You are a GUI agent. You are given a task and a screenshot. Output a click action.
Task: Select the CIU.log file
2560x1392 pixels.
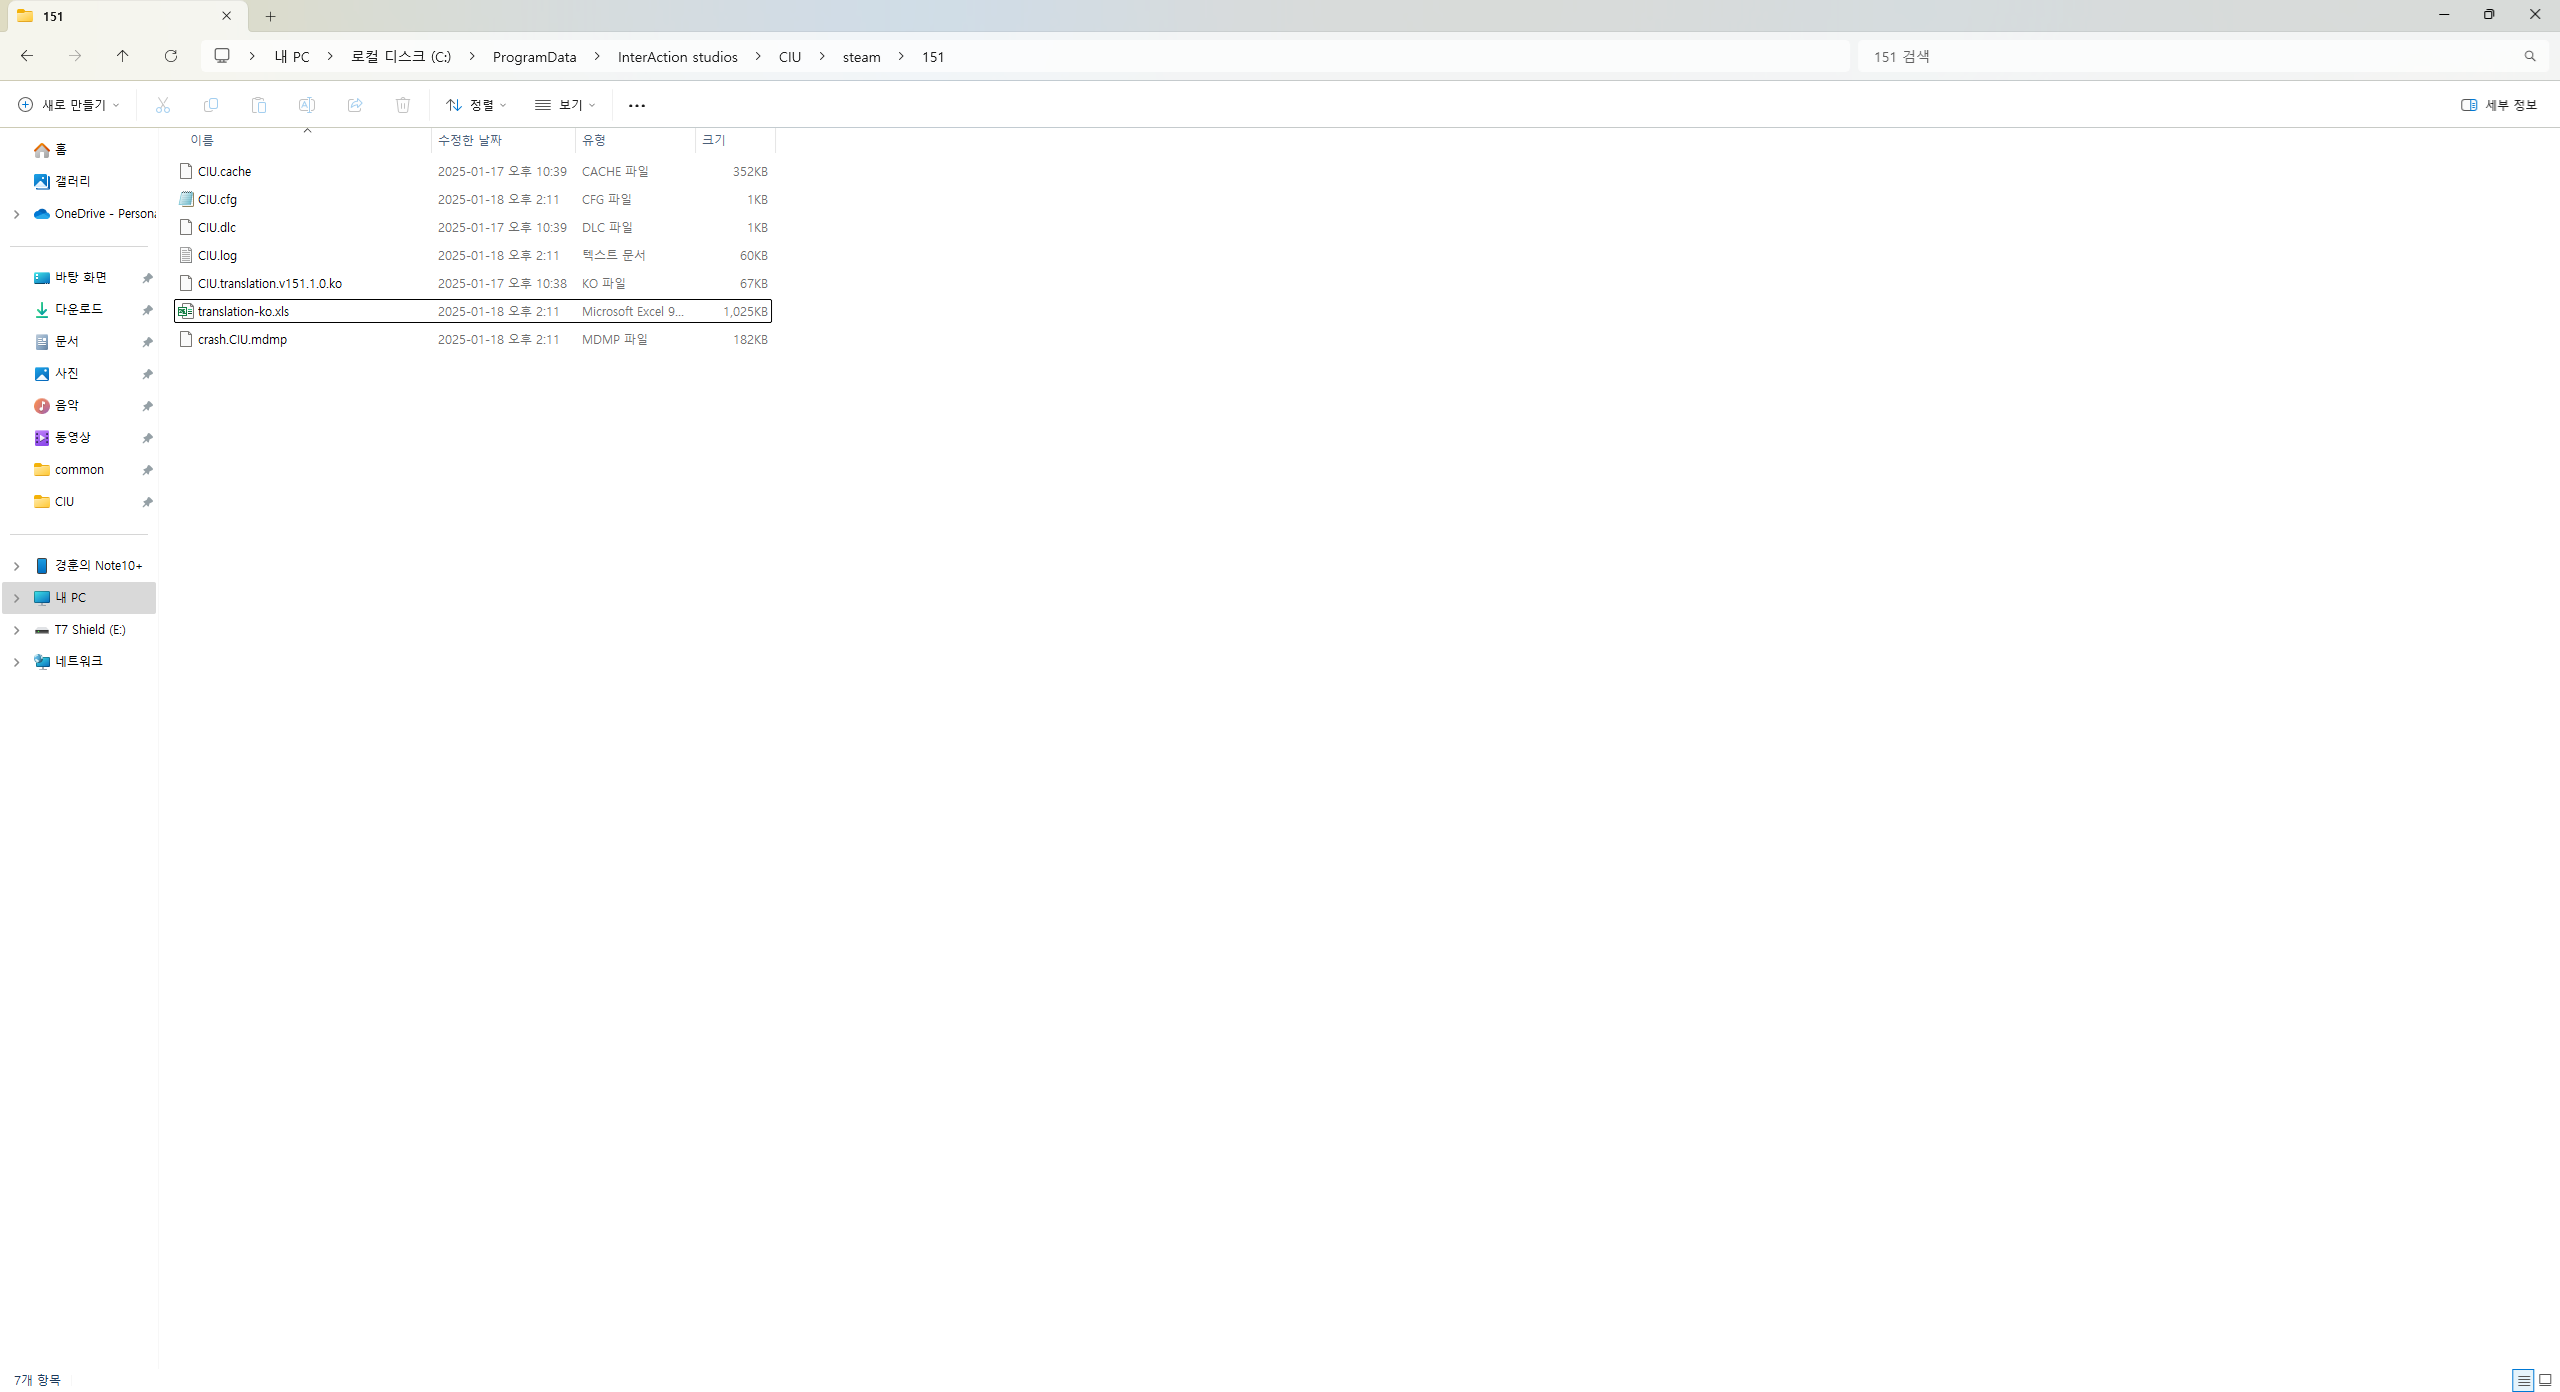pyautogui.click(x=217, y=256)
